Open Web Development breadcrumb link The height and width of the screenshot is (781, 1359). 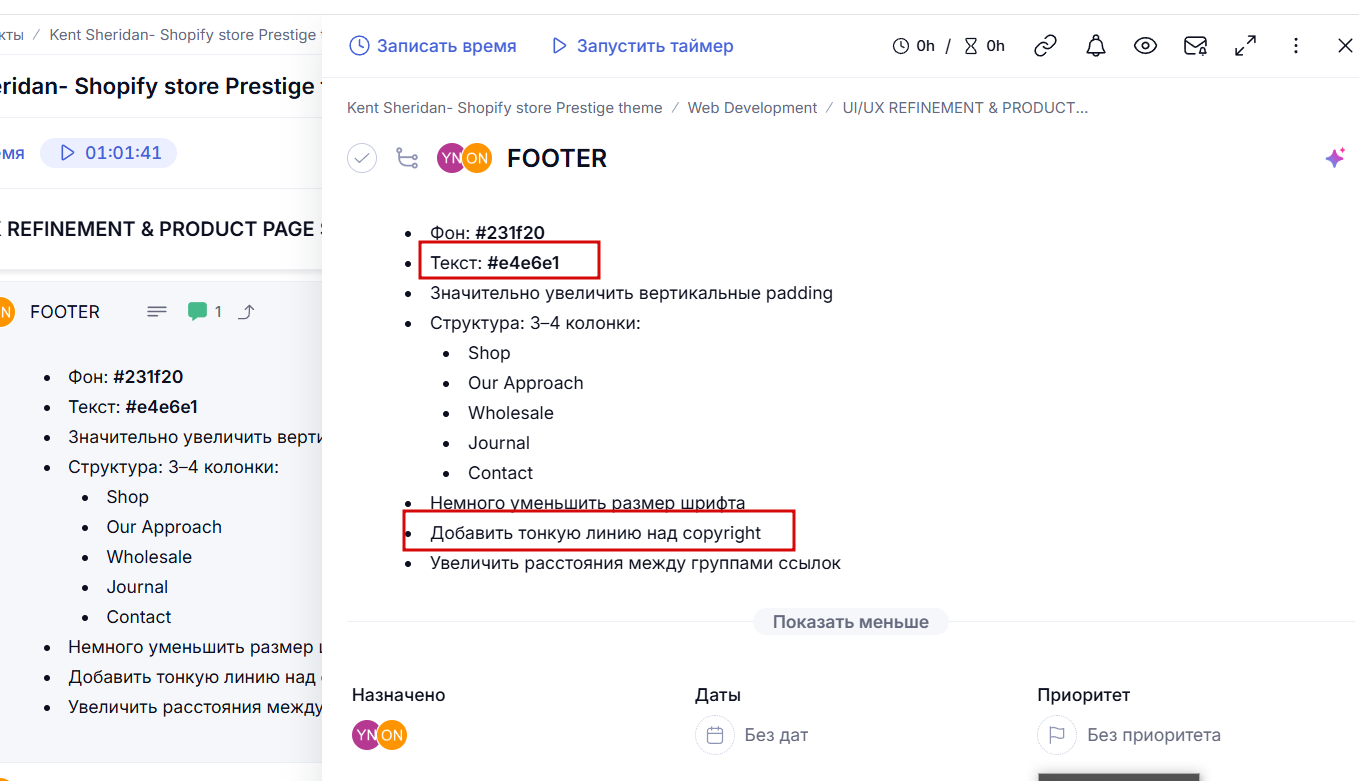[x=752, y=108]
